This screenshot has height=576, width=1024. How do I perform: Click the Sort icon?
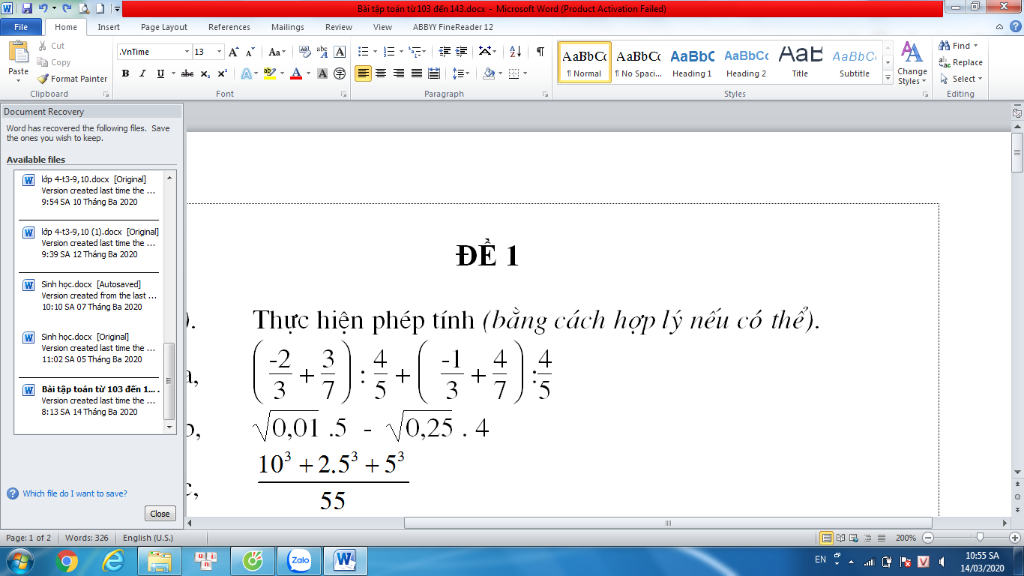click(515, 52)
